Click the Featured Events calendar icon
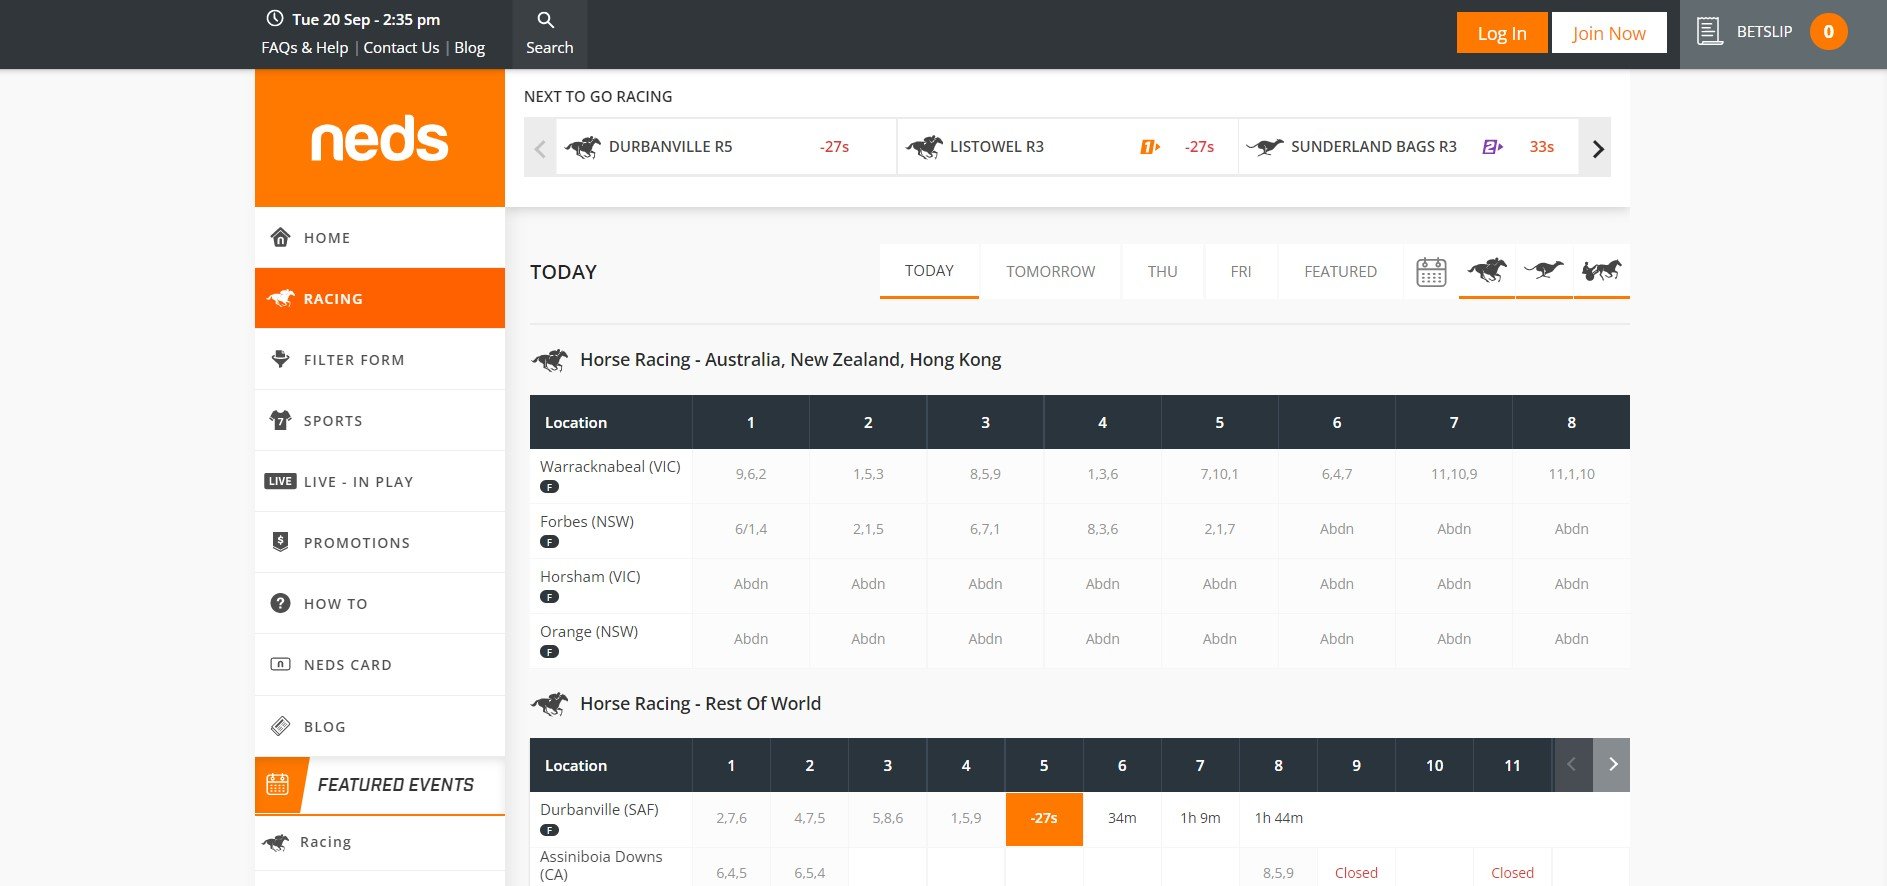Viewport: 1887px width, 886px height. (278, 785)
